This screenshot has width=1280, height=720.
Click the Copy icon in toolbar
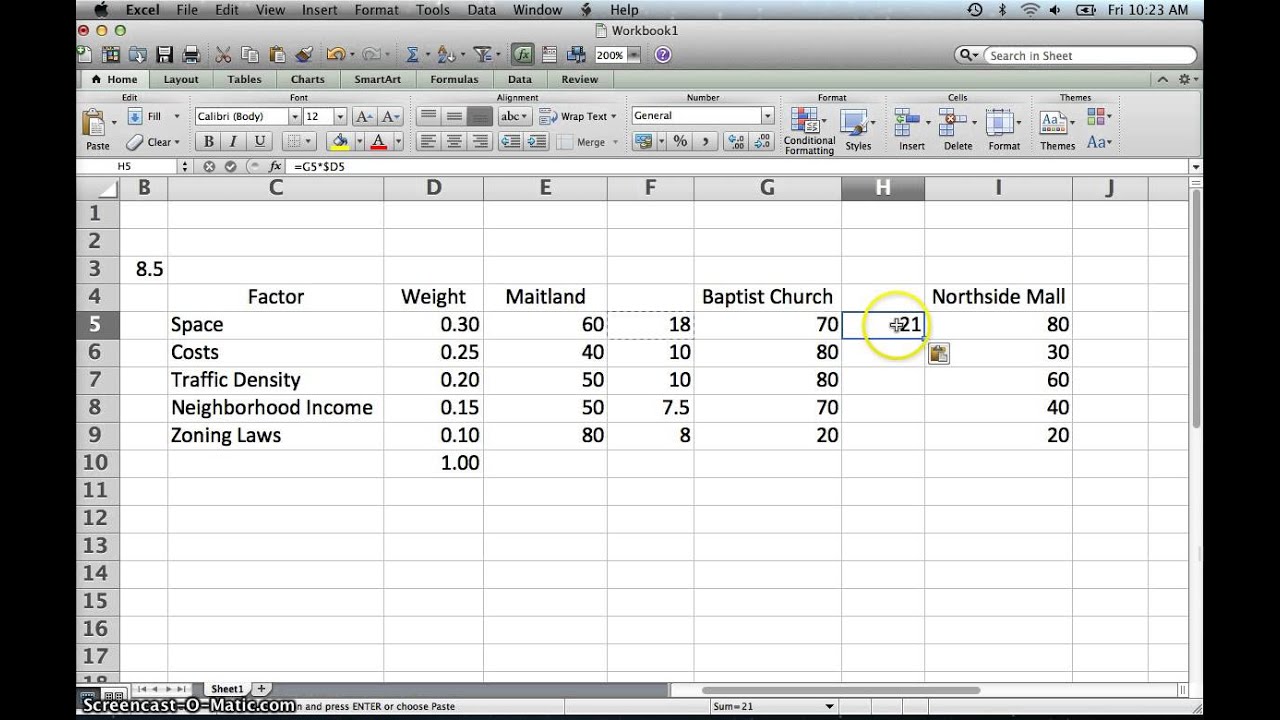250,55
